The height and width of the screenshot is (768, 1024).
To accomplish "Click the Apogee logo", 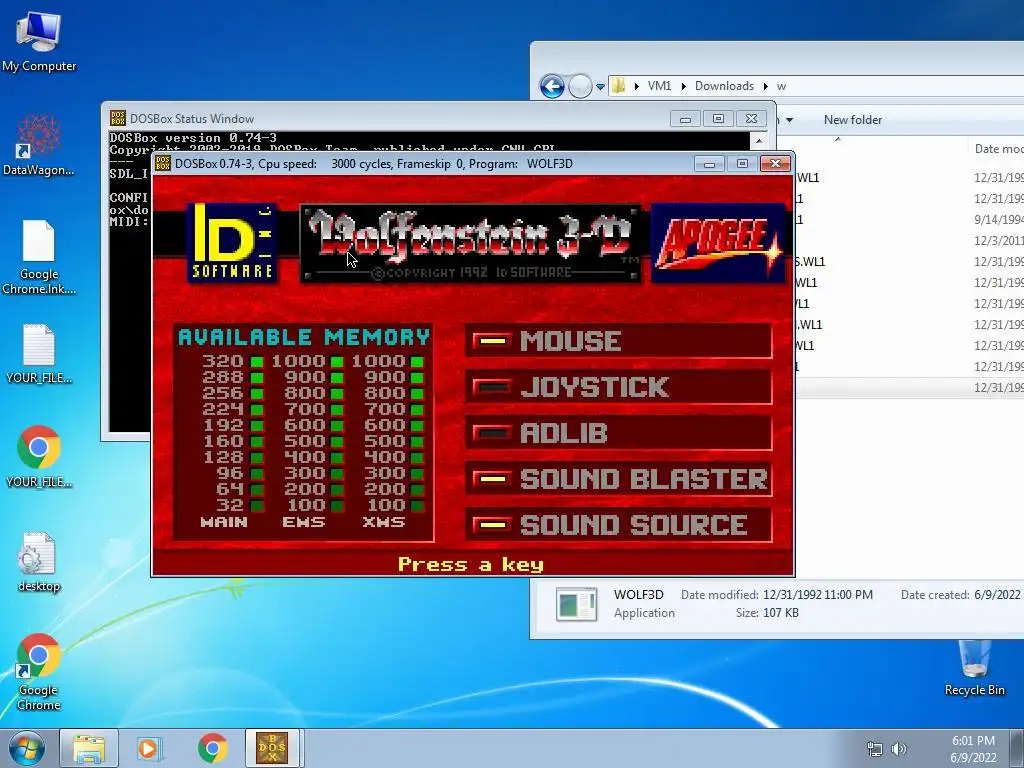I will click(x=718, y=242).
